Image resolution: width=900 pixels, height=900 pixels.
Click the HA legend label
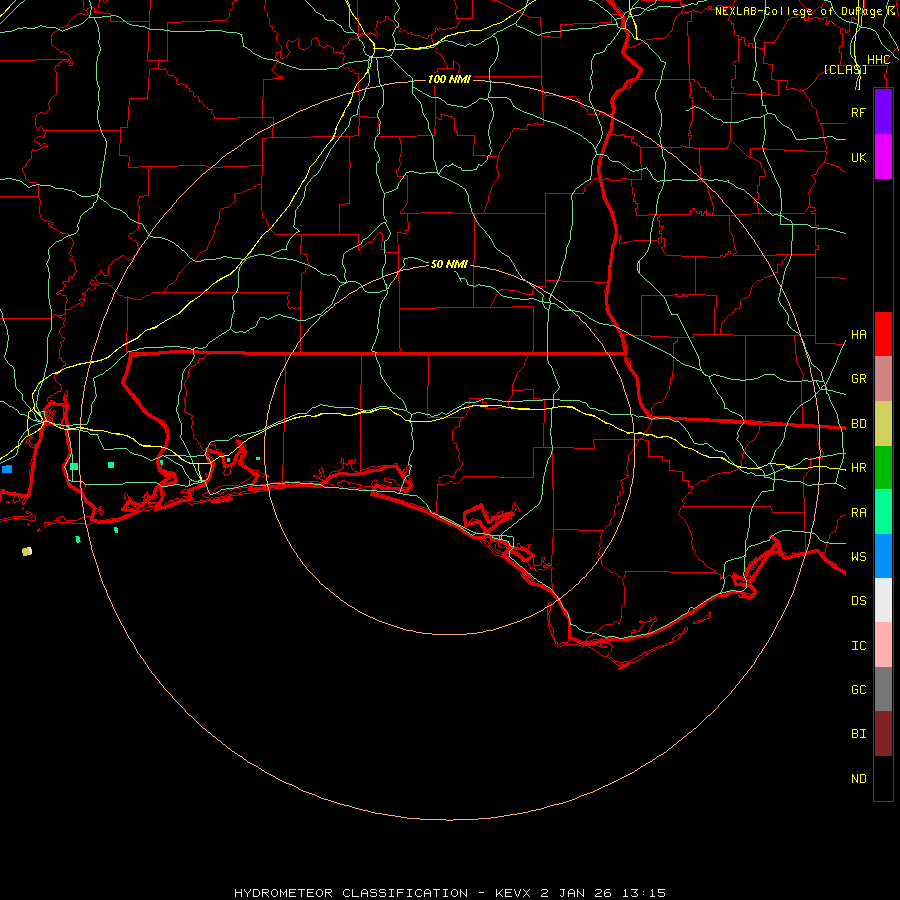pos(858,335)
